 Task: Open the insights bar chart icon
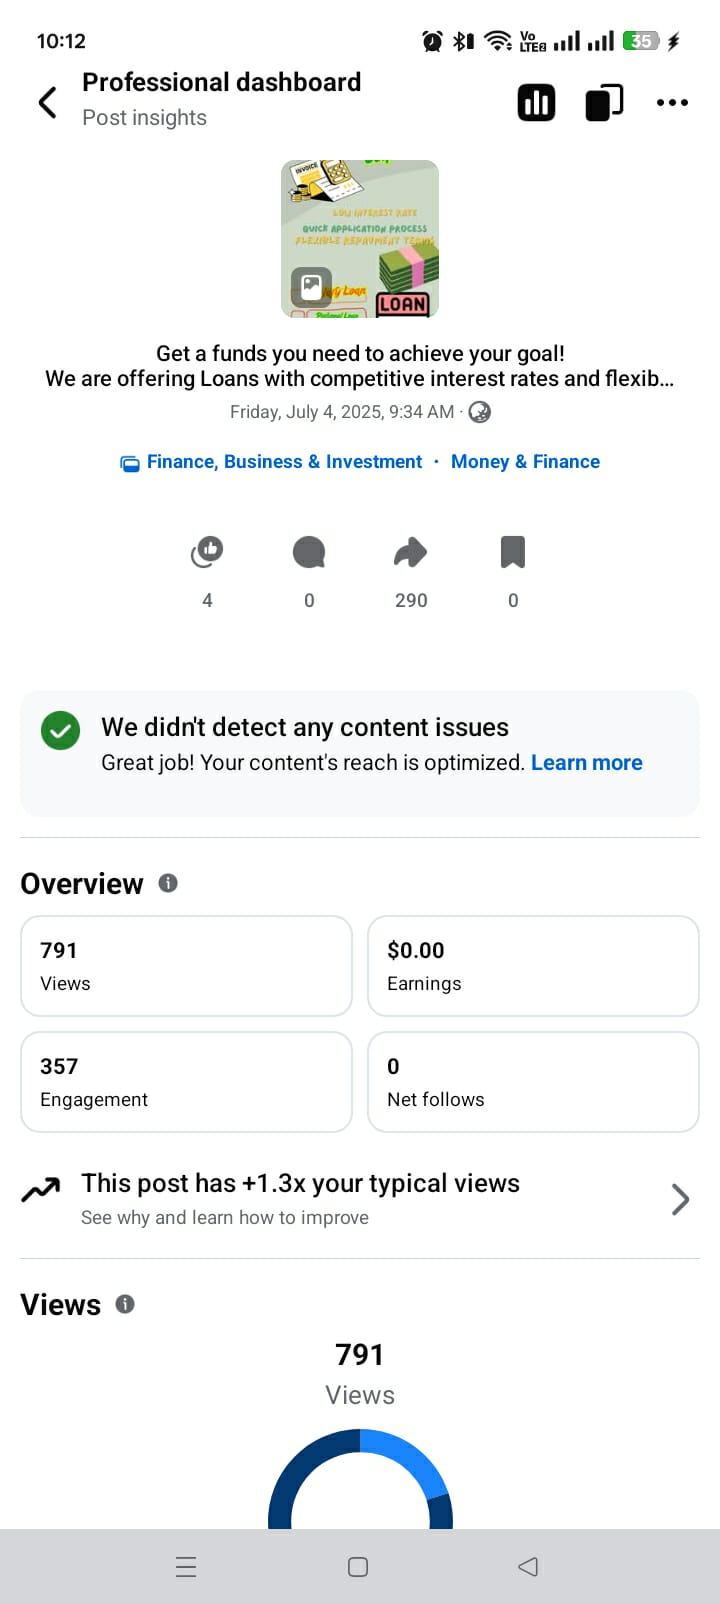[536, 102]
